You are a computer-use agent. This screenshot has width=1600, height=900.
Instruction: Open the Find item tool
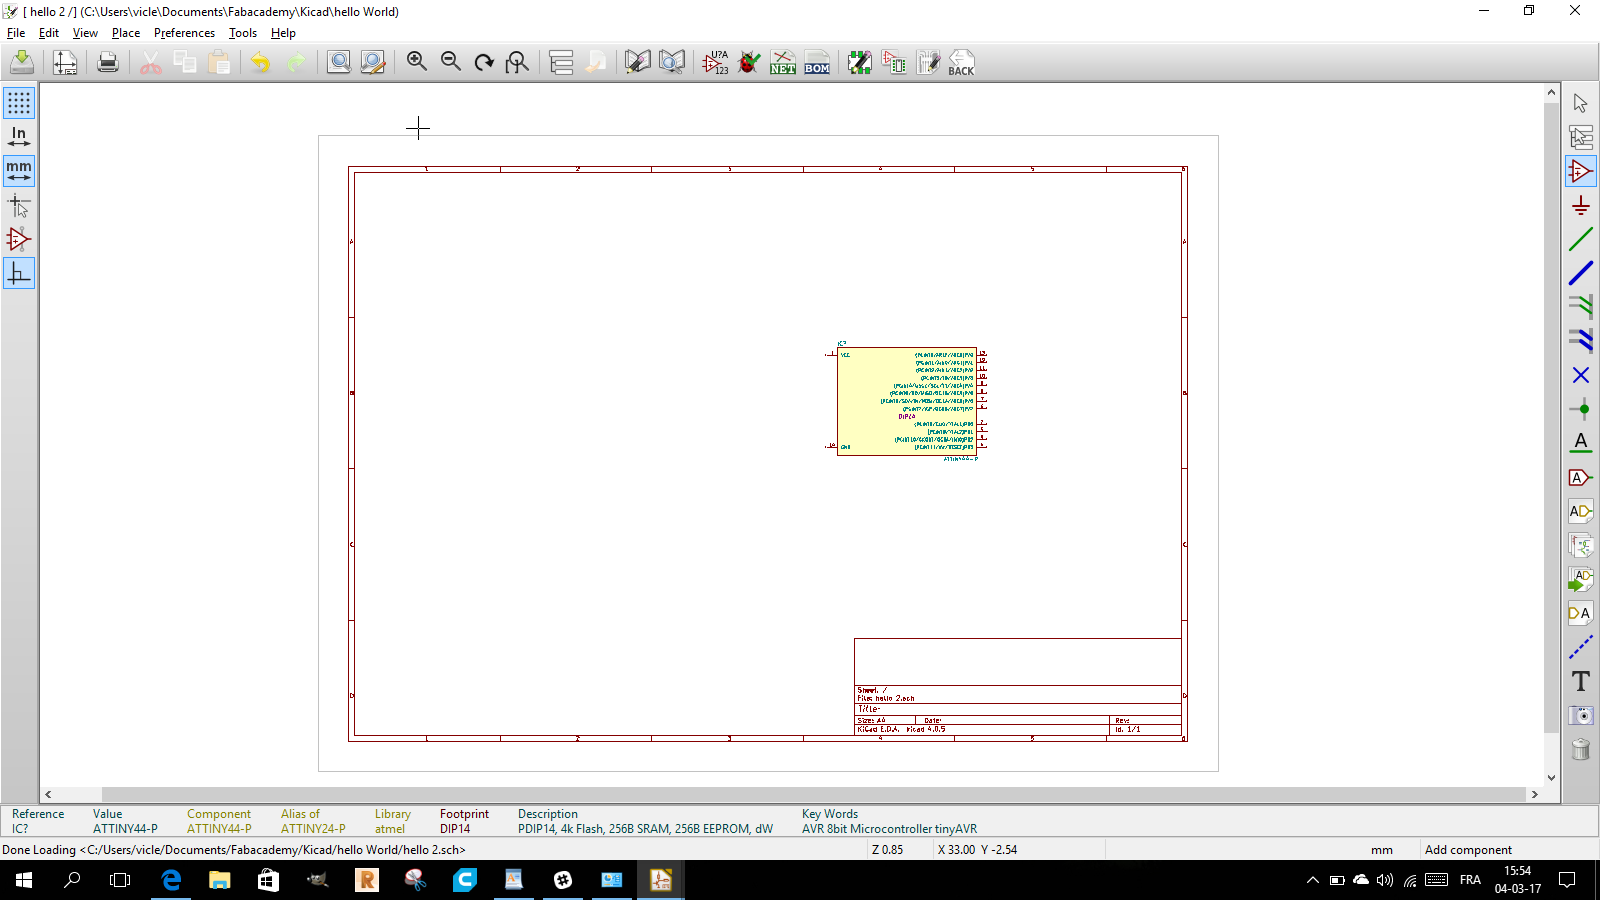tap(339, 63)
